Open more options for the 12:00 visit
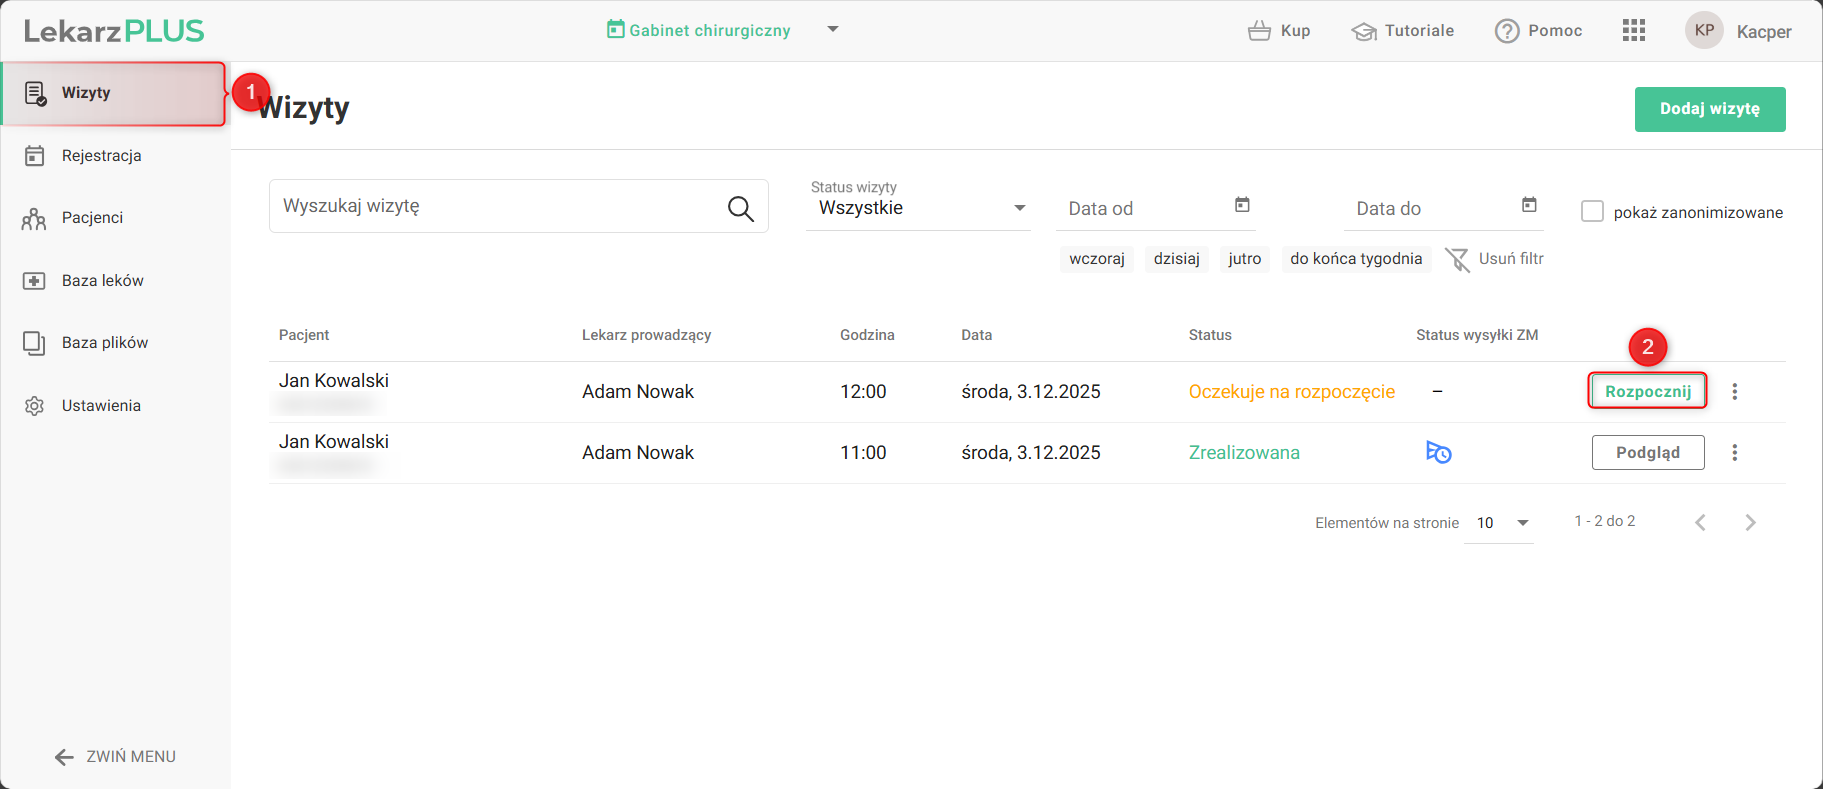Viewport: 1823px width, 789px height. point(1735,392)
